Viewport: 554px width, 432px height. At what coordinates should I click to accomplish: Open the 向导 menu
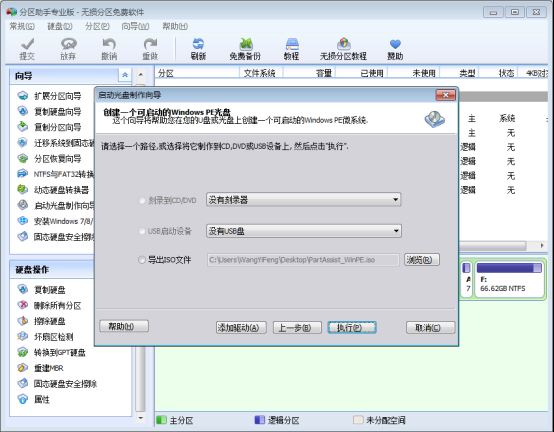tap(135, 26)
